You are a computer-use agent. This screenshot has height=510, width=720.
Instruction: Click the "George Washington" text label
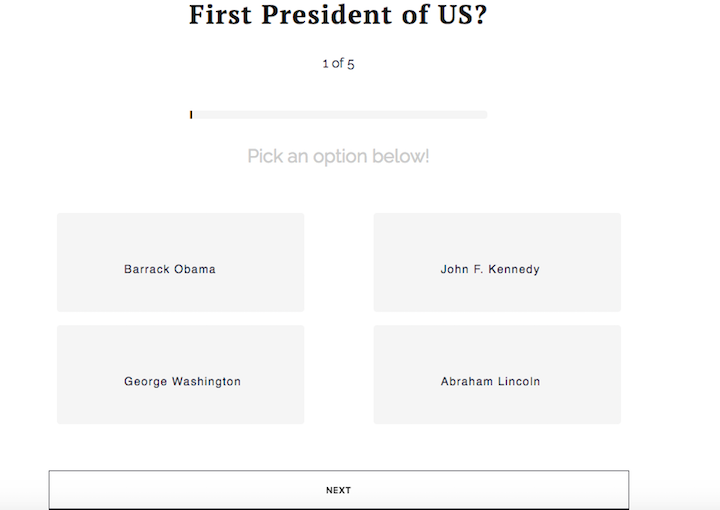pyautogui.click(x=182, y=381)
